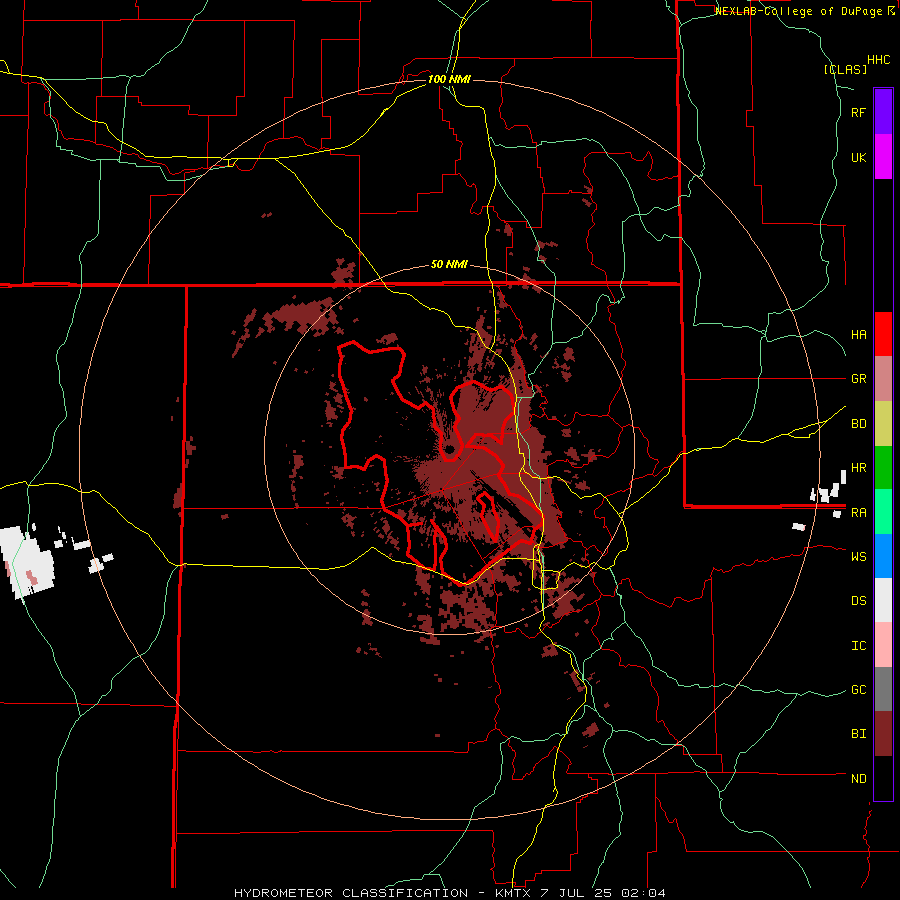Click the pink GR legend color swatch
The image size is (900, 900).
tap(883, 379)
